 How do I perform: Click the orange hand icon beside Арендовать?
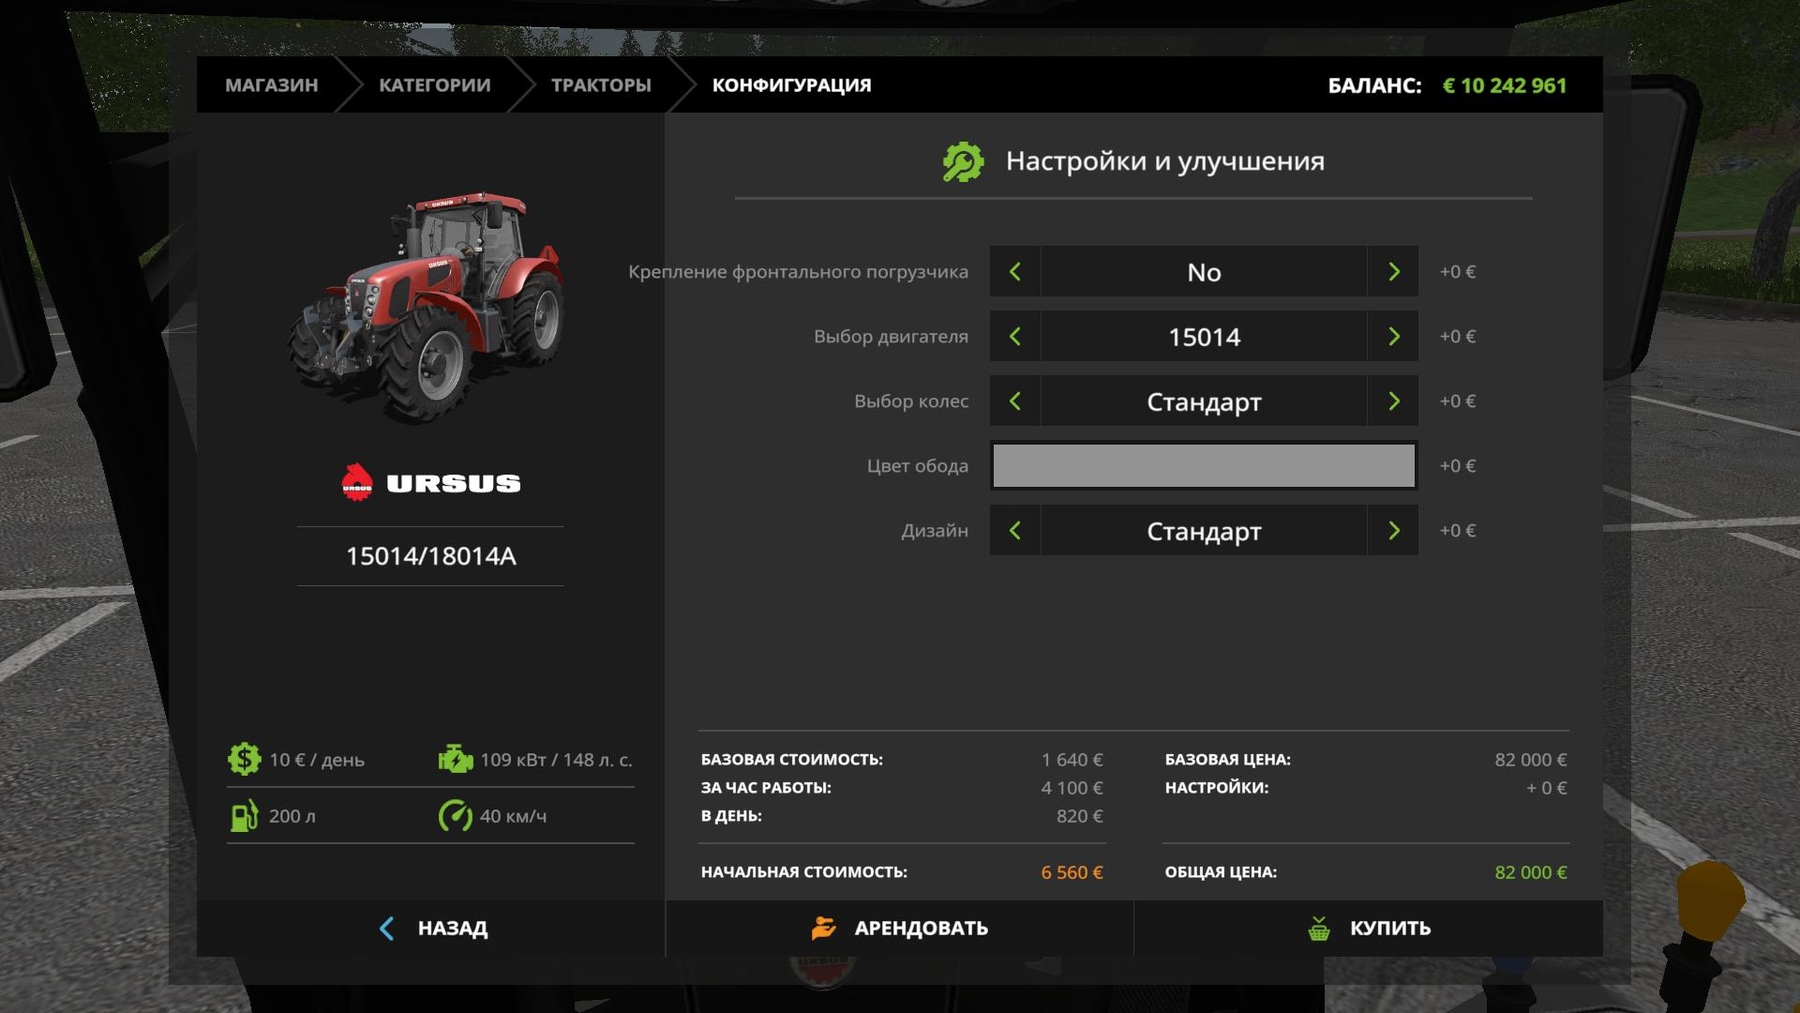(x=823, y=929)
